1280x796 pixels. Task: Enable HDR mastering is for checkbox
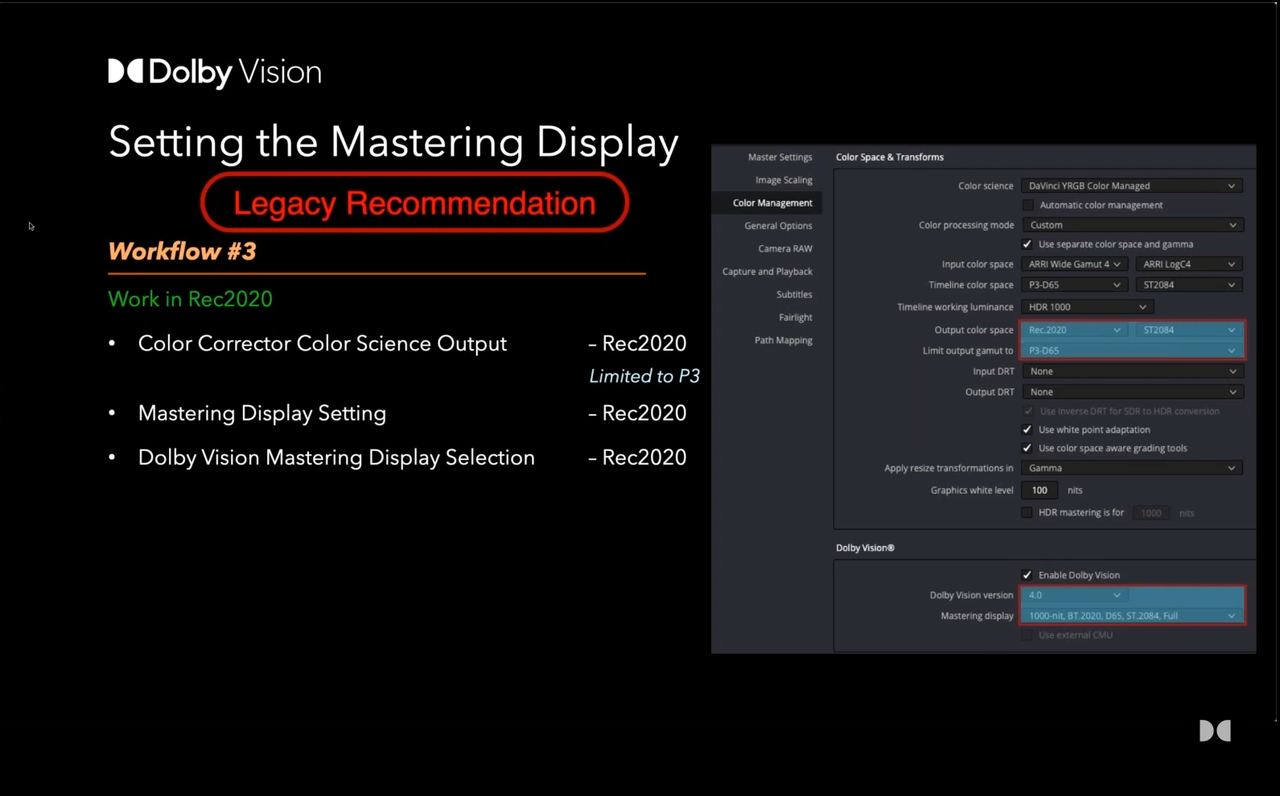point(1027,512)
